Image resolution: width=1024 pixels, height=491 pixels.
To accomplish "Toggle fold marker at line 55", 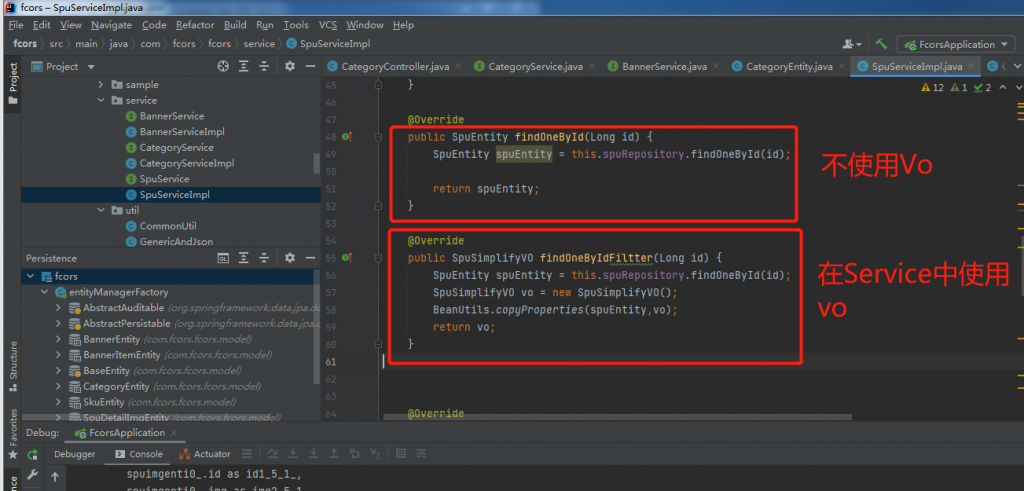I will 378,258.
